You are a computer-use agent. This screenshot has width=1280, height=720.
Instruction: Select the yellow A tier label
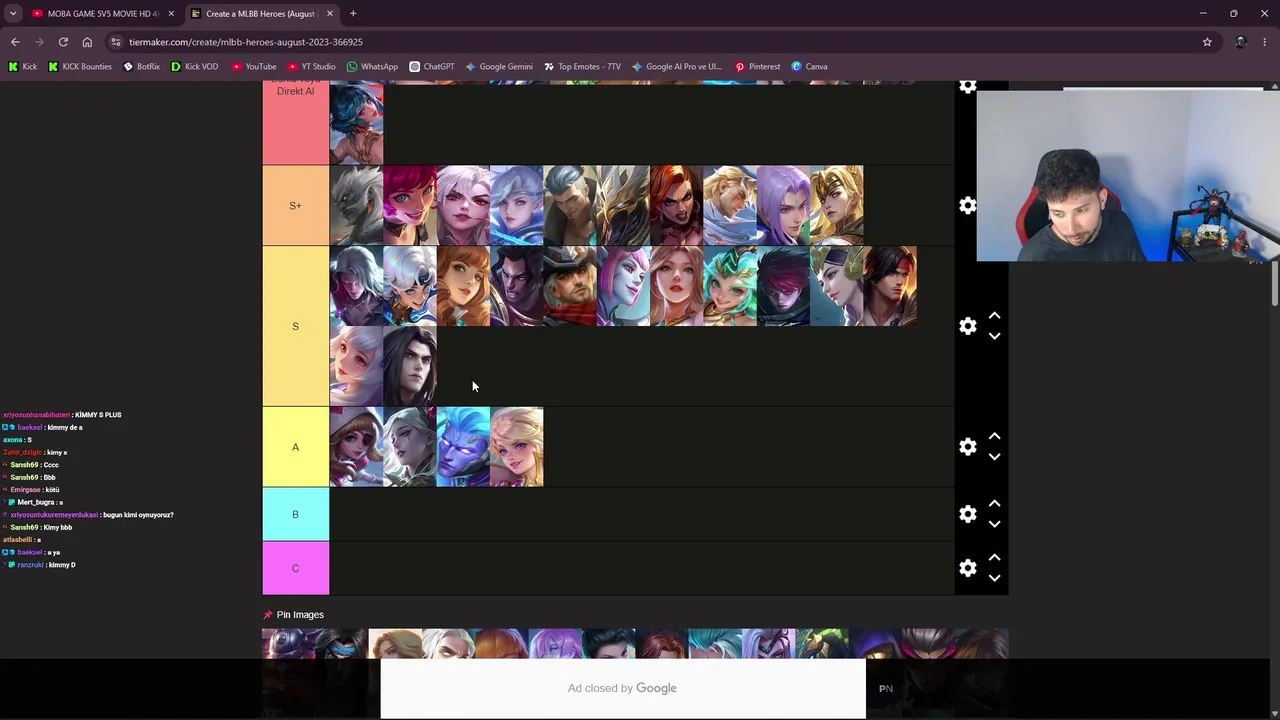tap(295, 447)
